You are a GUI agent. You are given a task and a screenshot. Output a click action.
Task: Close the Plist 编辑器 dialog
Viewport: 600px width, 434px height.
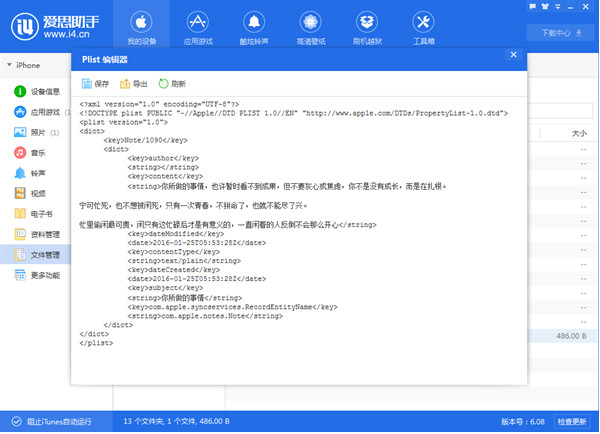click(x=514, y=55)
